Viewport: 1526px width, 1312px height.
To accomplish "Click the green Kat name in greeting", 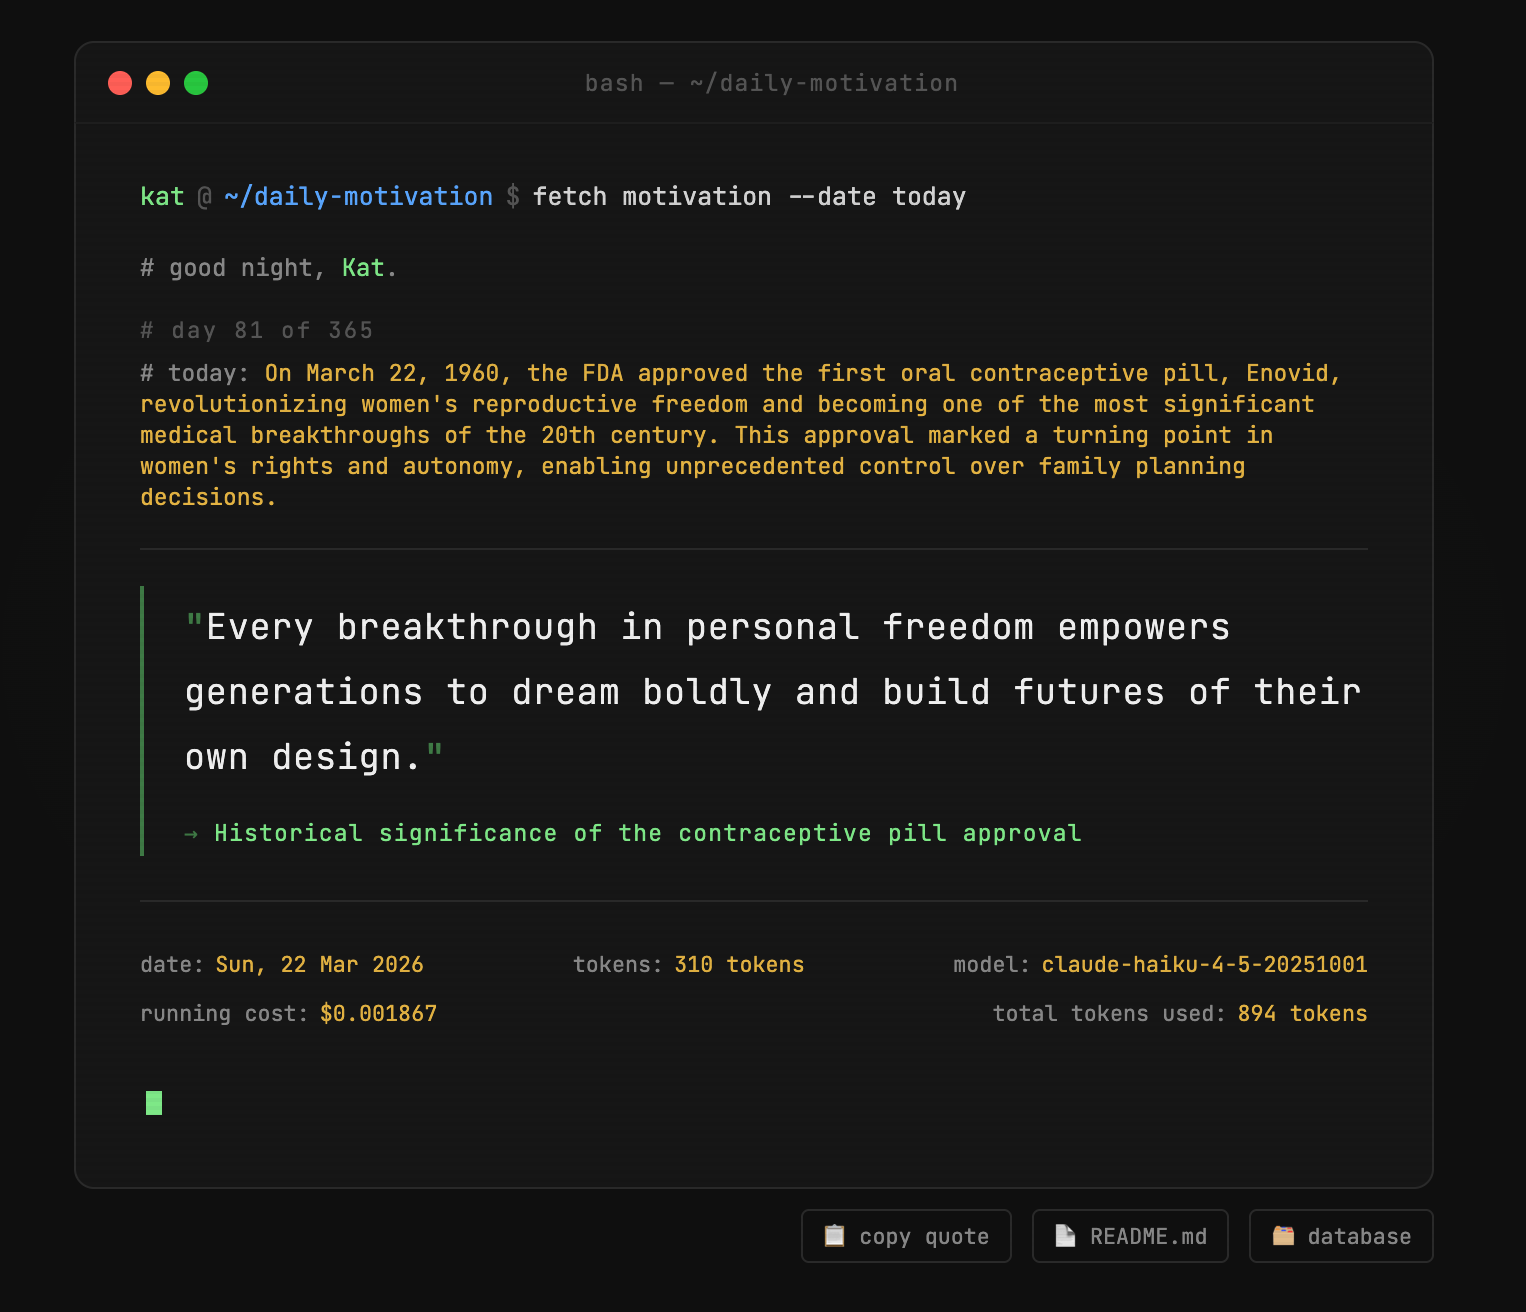I will pos(363,268).
